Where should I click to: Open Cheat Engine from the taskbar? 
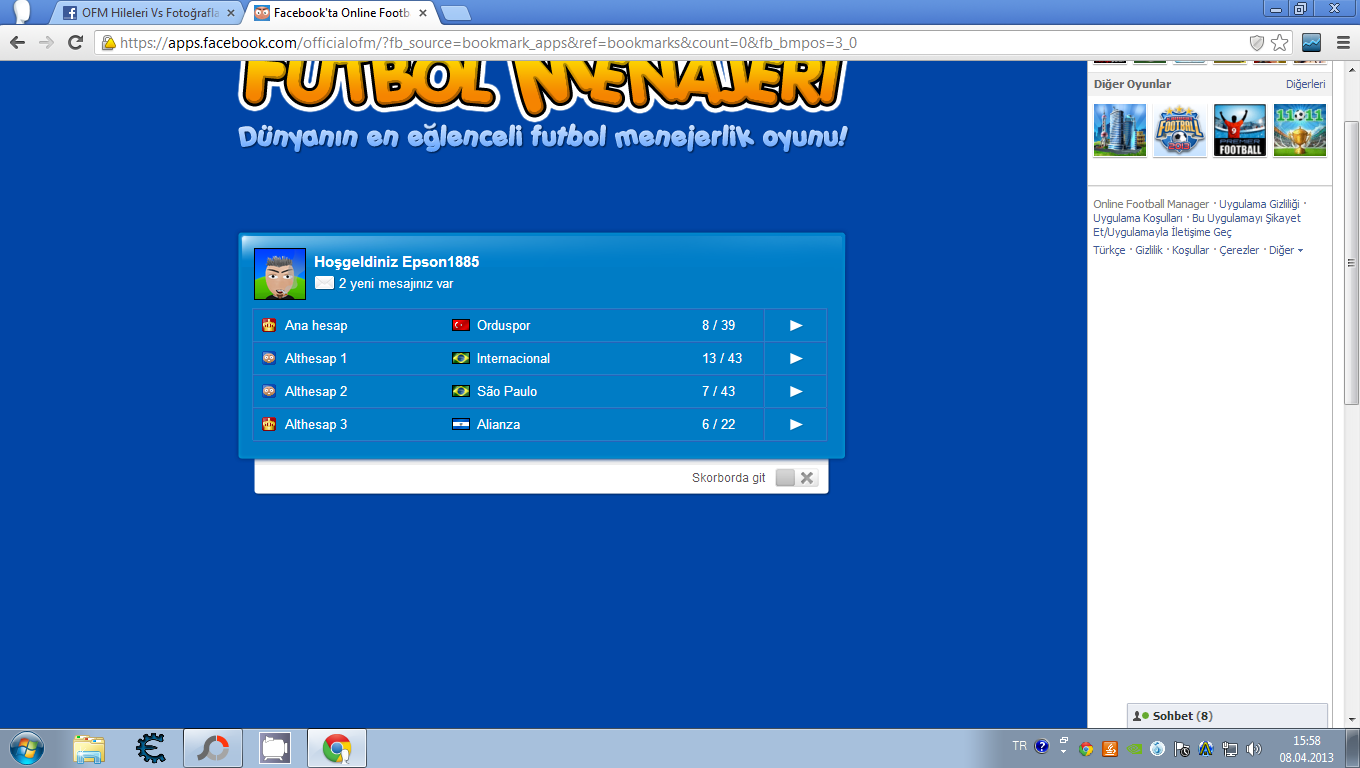[151, 748]
